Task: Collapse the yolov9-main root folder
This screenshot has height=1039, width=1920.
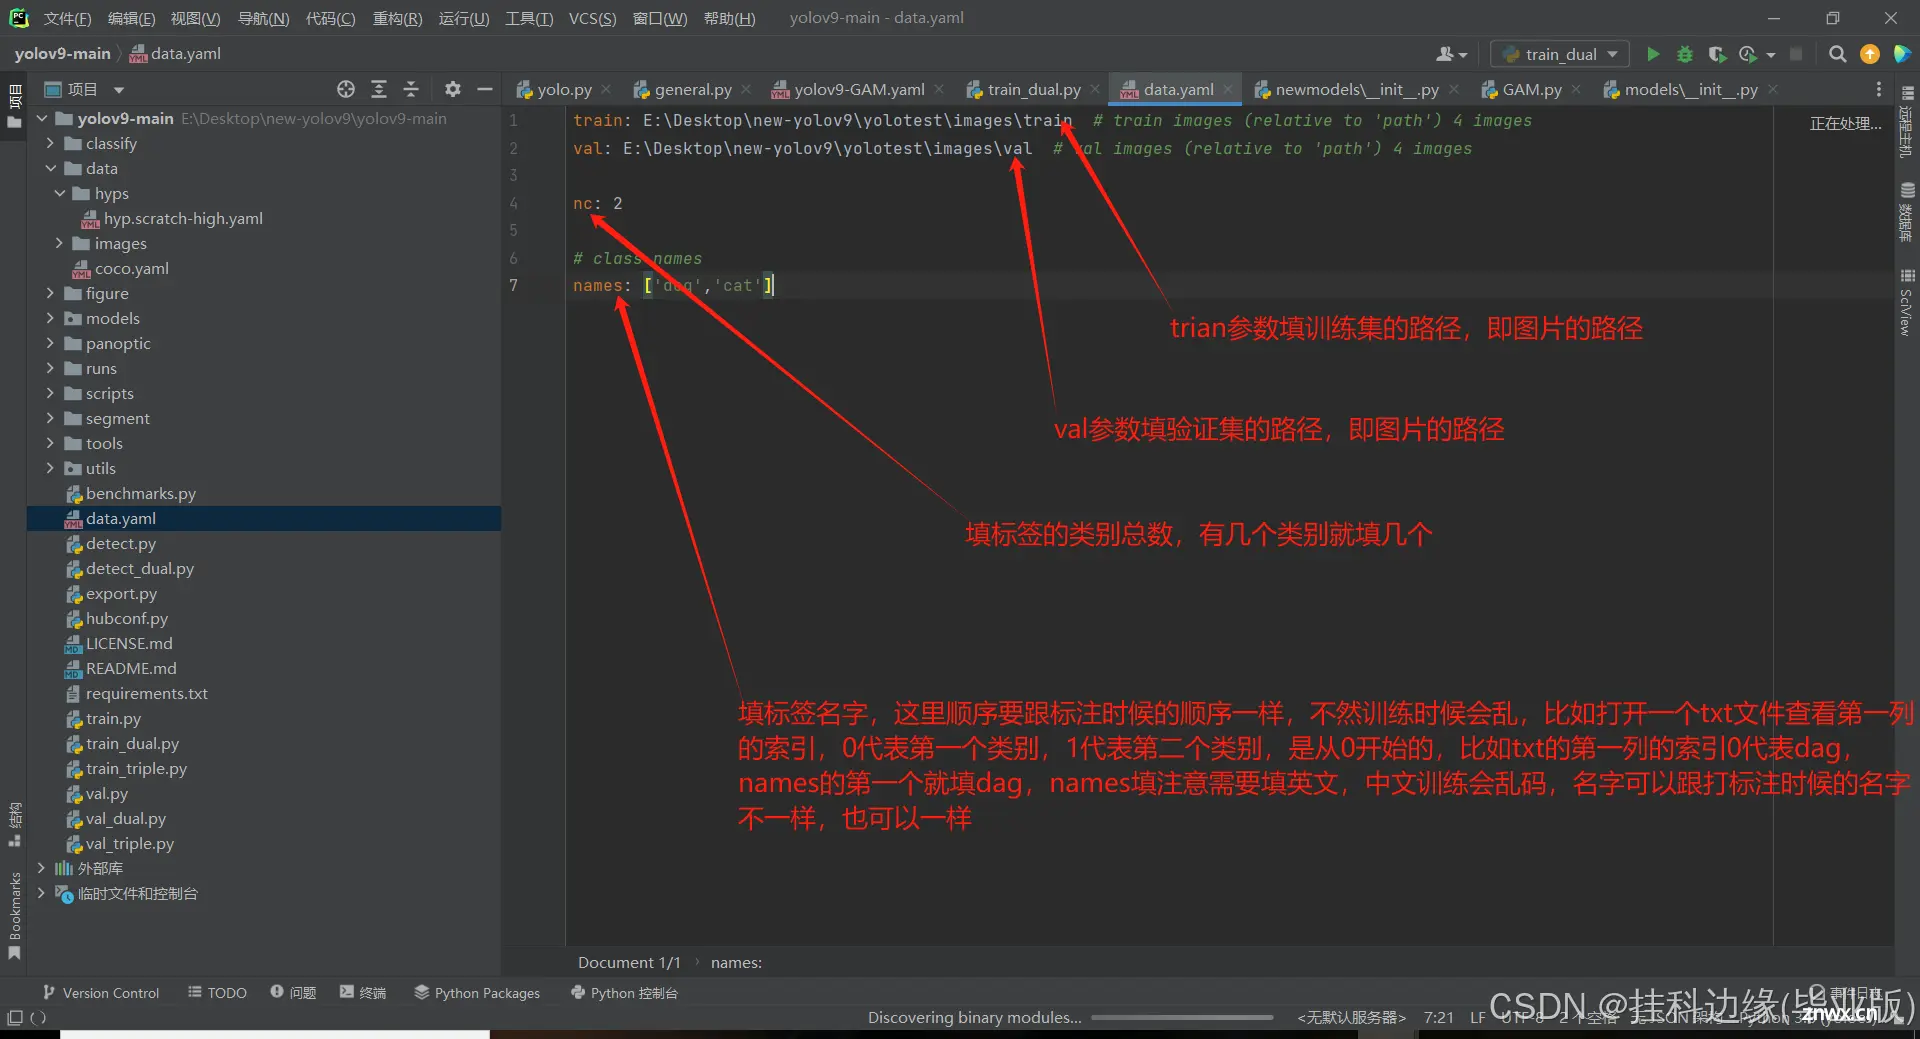Action: click(x=42, y=118)
